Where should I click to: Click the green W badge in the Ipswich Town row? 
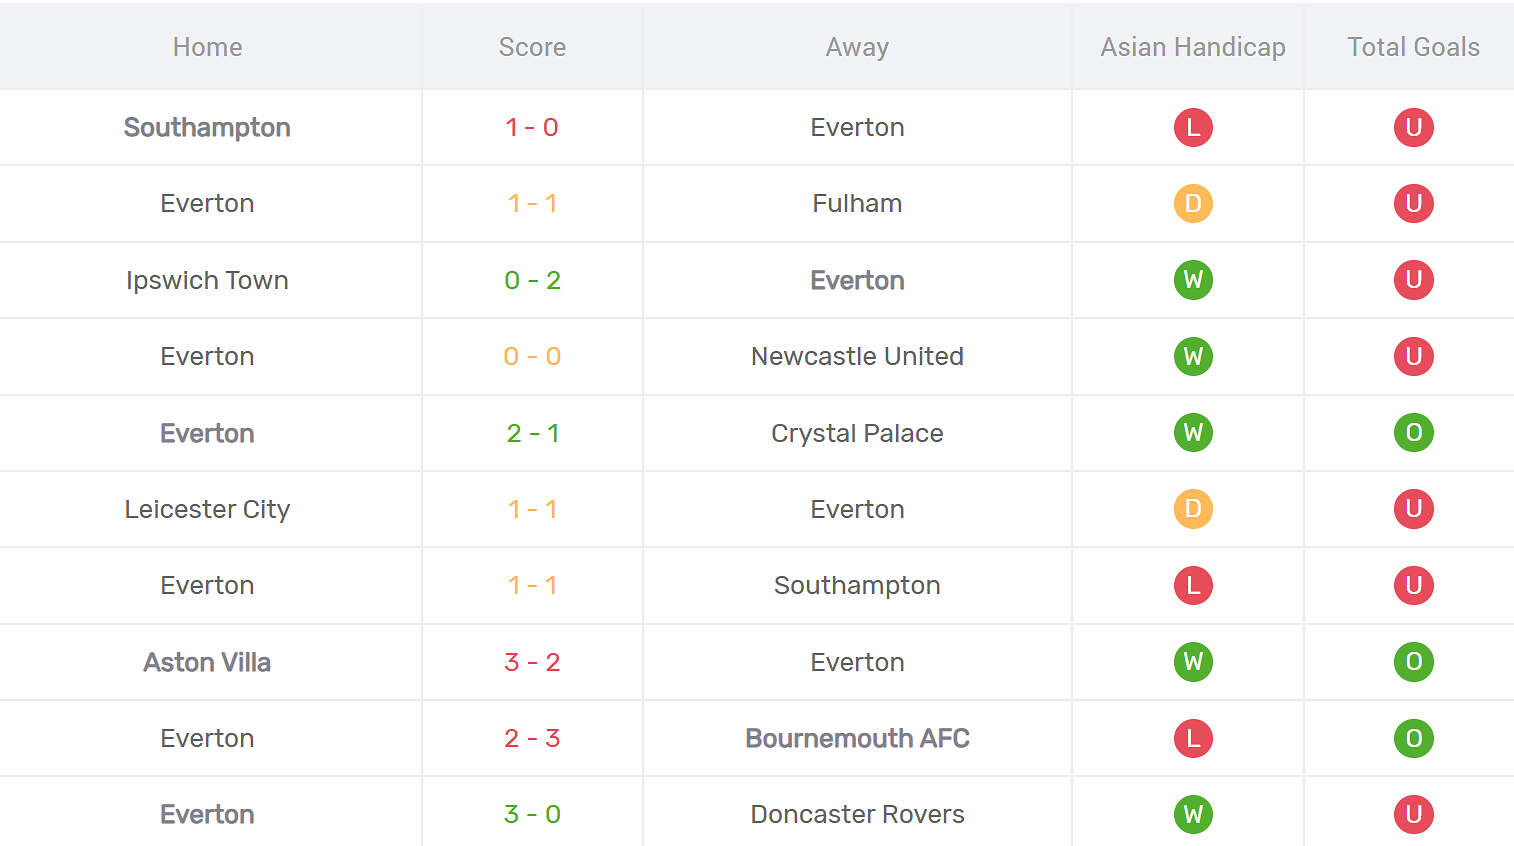1193,280
